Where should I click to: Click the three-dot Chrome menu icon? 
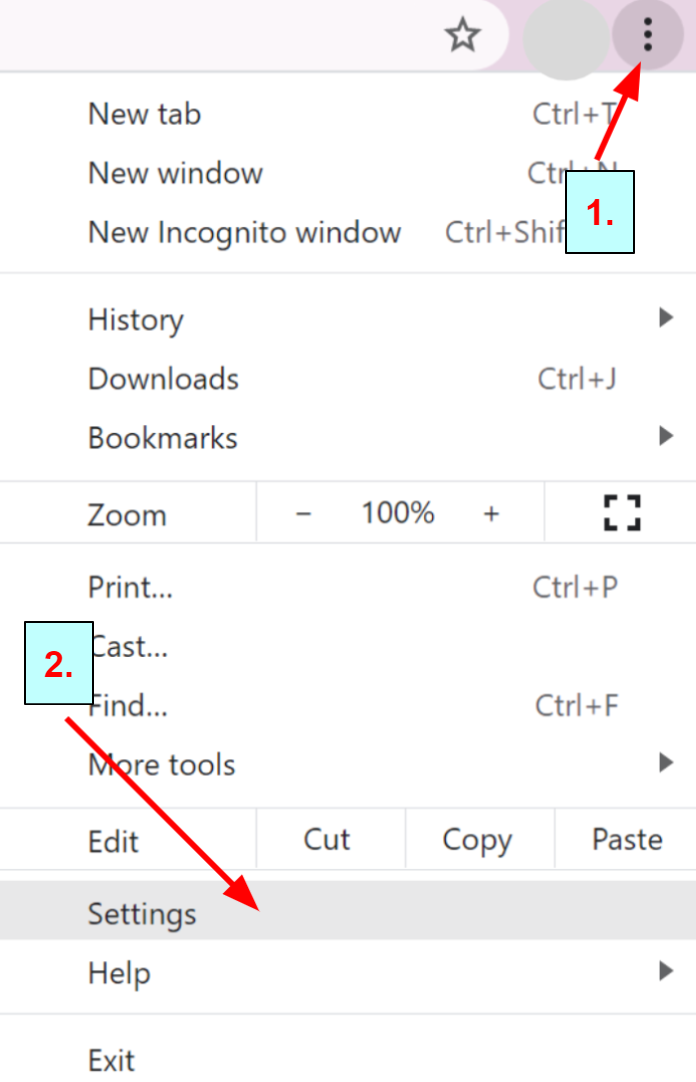(648, 36)
